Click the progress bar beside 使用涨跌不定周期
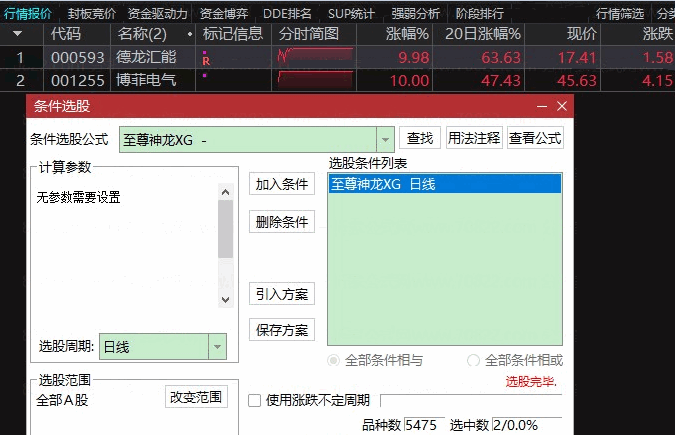Image resolution: width=675 pixels, height=435 pixels. 471,401
